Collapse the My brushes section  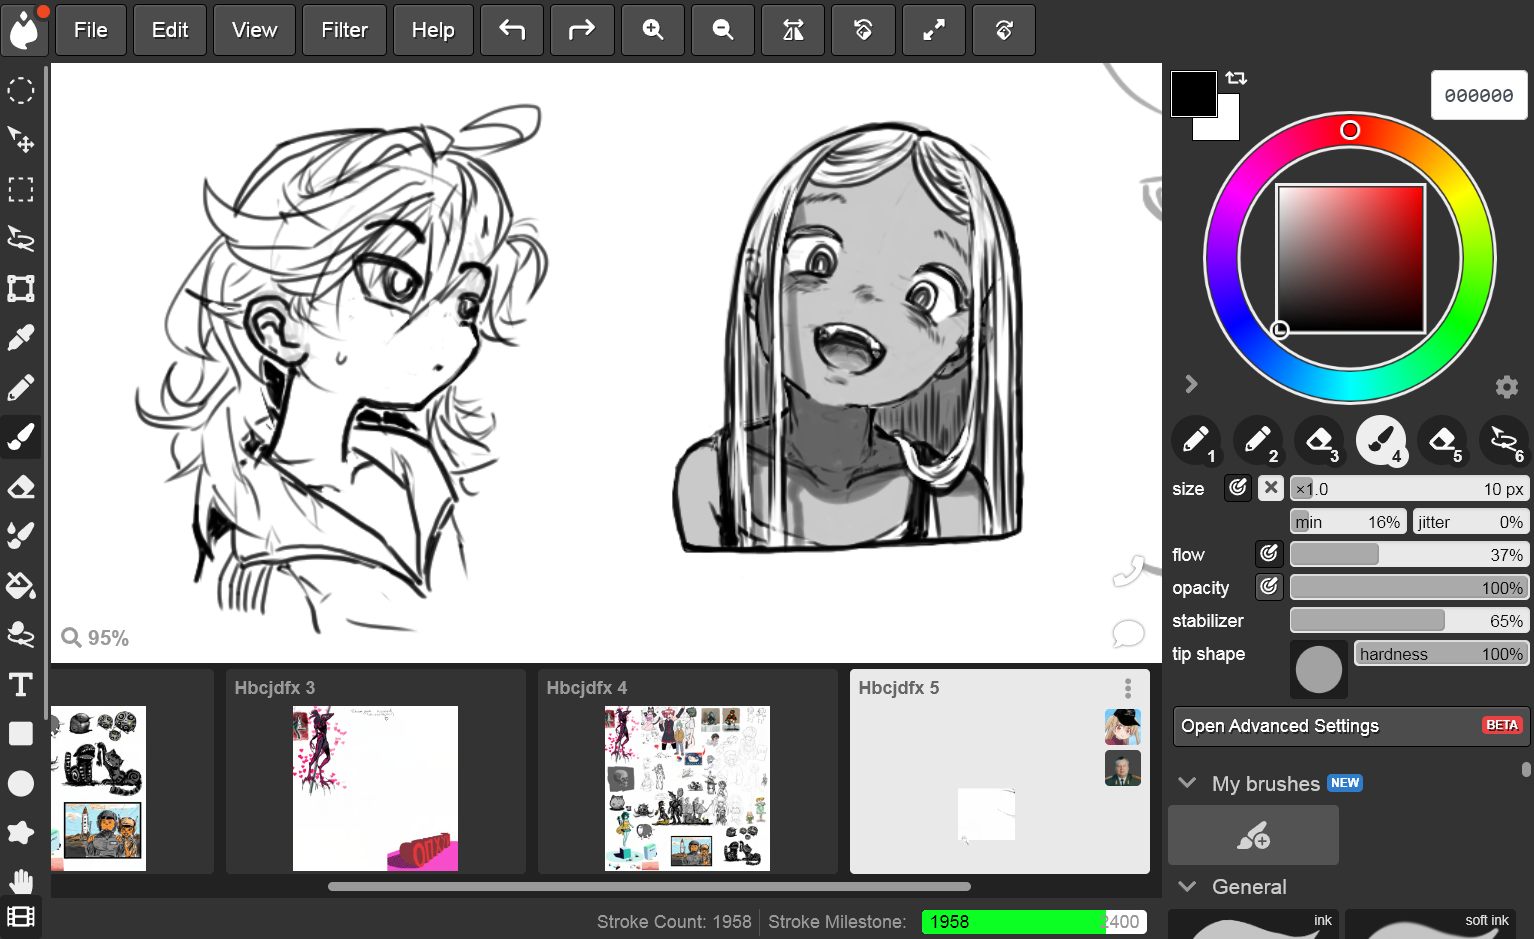[1188, 783]
